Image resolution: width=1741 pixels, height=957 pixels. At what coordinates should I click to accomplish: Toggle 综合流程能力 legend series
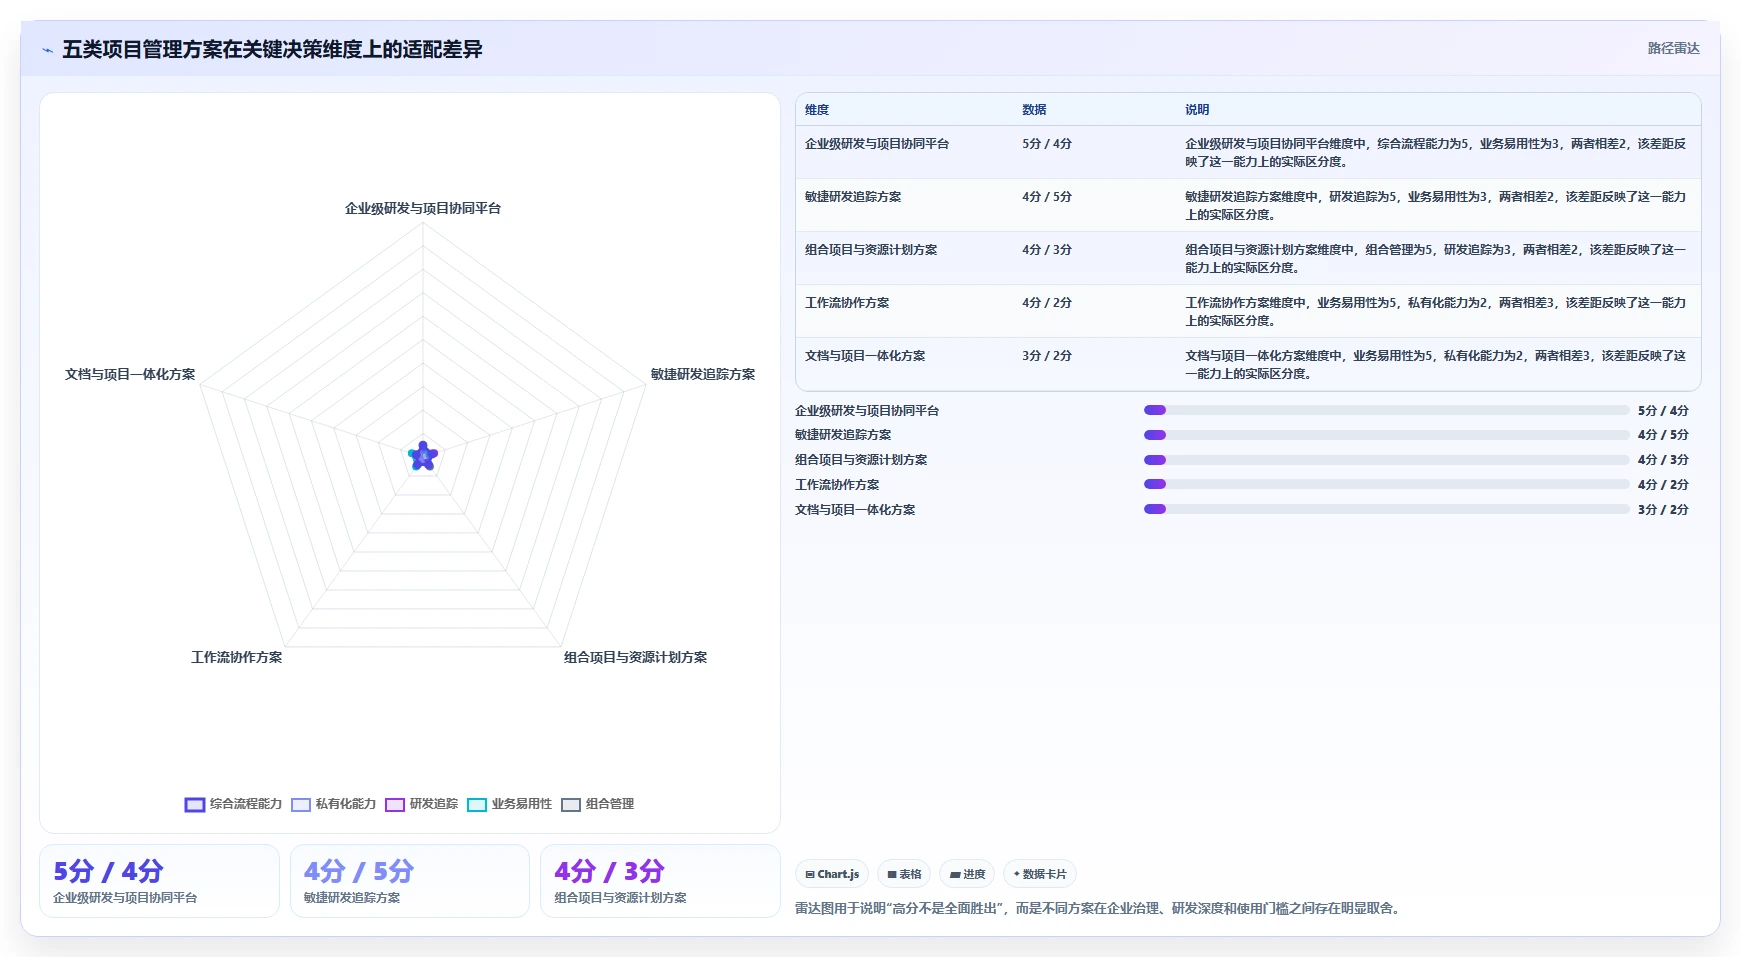click(x=234, y=804)
